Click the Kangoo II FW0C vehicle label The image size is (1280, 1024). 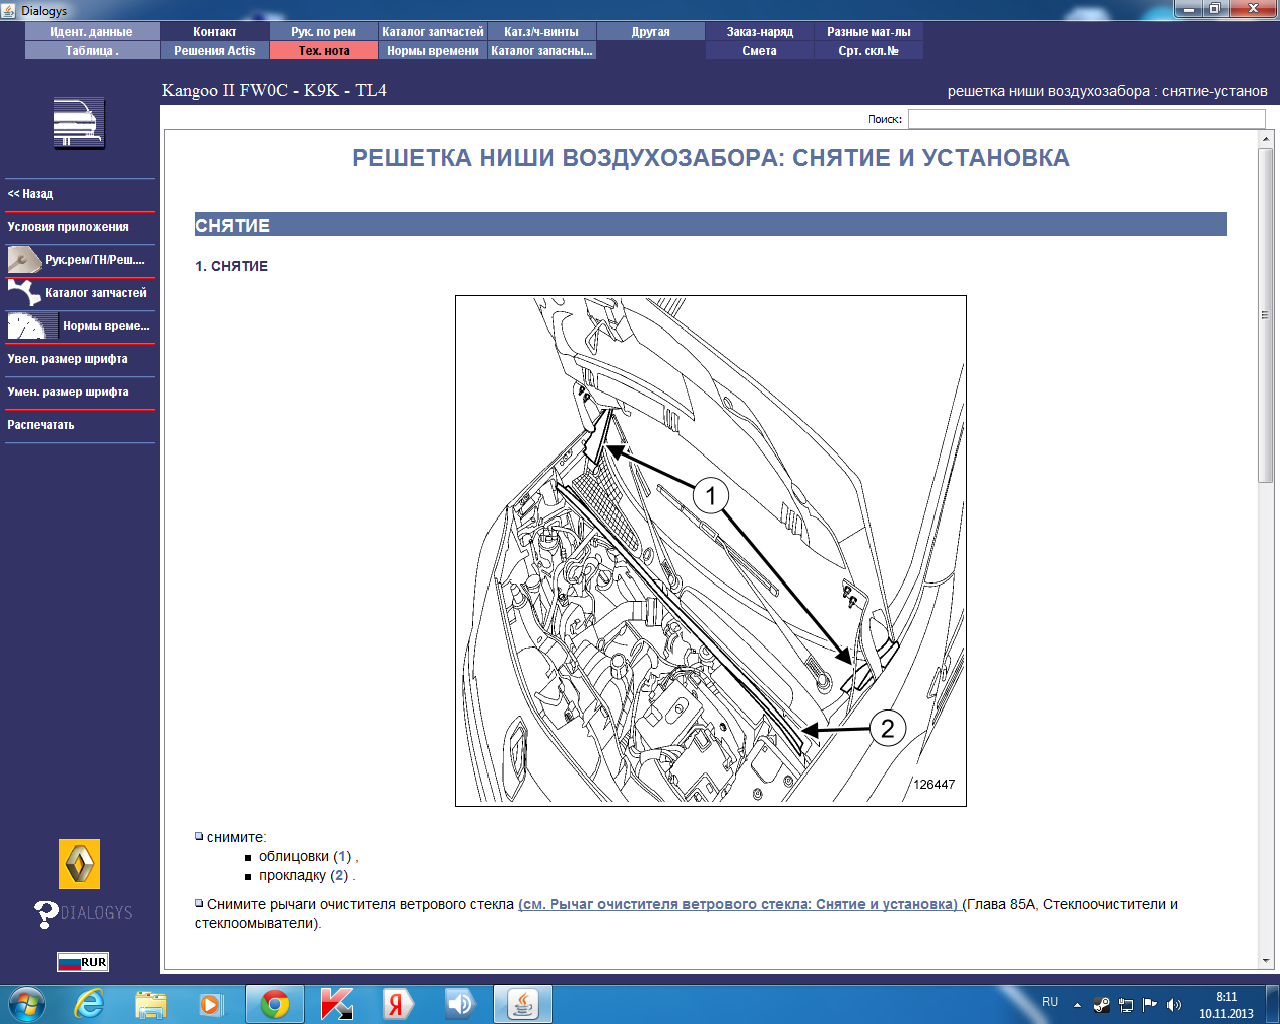(x=274, y=90)
